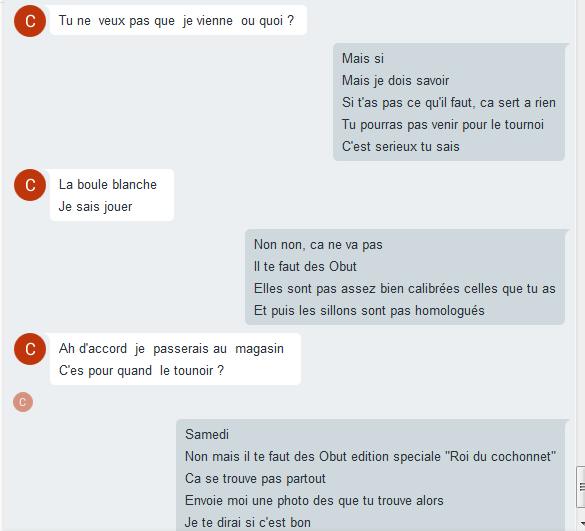Select the "Tu ne veux pas que je vienne" message
The width and height of the screenshot is (585, 531).
click(176, 21)
